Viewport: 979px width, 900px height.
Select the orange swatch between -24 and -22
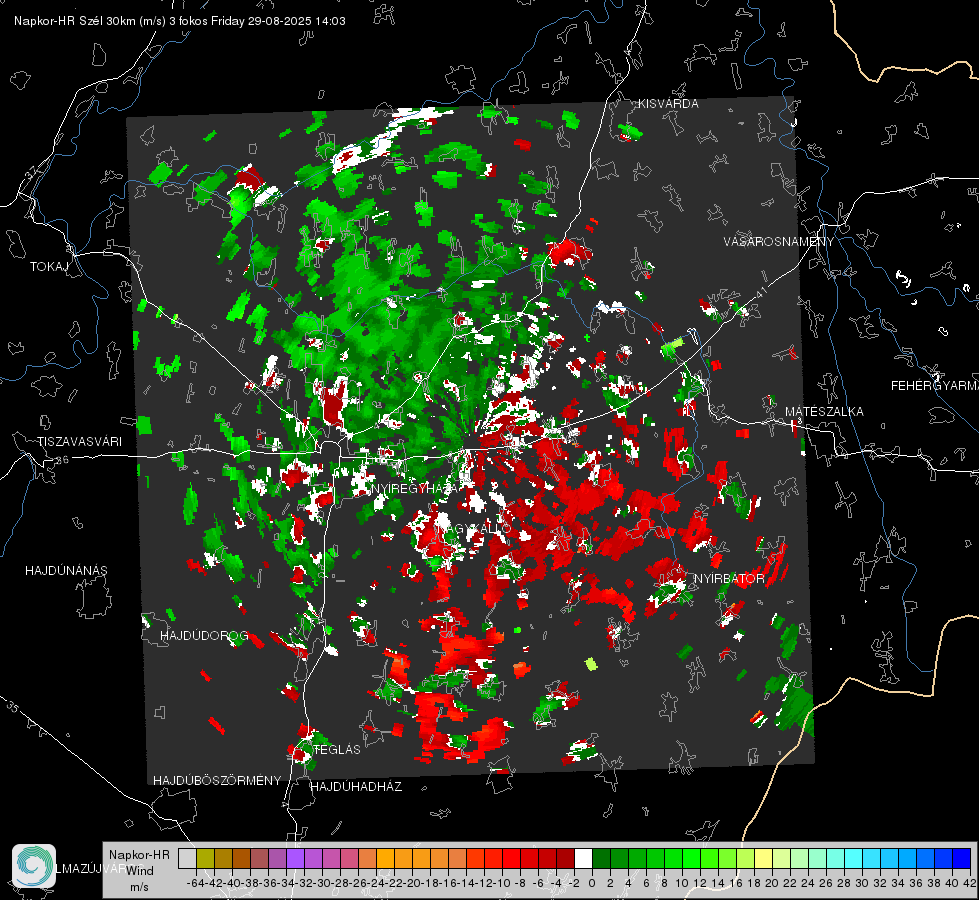(385, 859)
